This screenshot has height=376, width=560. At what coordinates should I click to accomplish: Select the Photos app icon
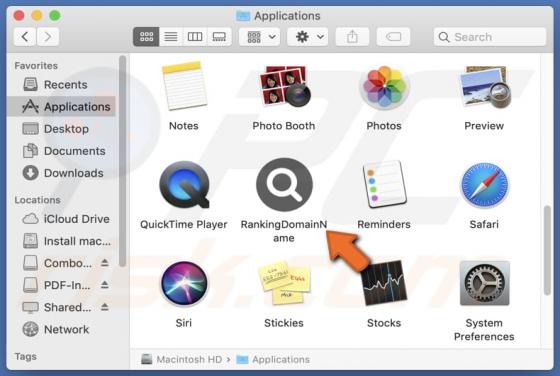click(384, 86)
